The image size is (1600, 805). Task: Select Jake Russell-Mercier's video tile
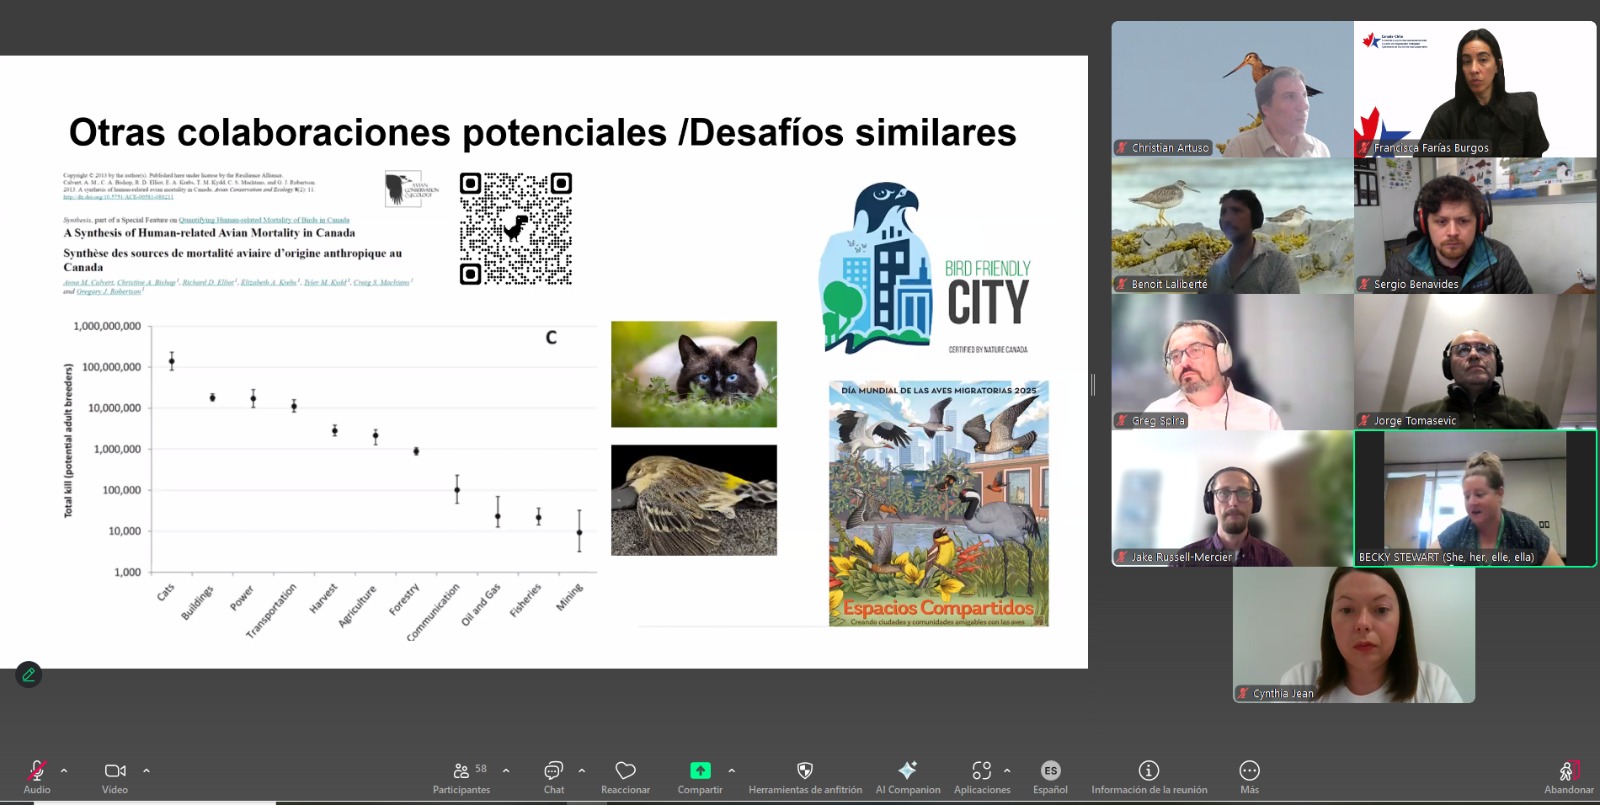point(1233,498)
